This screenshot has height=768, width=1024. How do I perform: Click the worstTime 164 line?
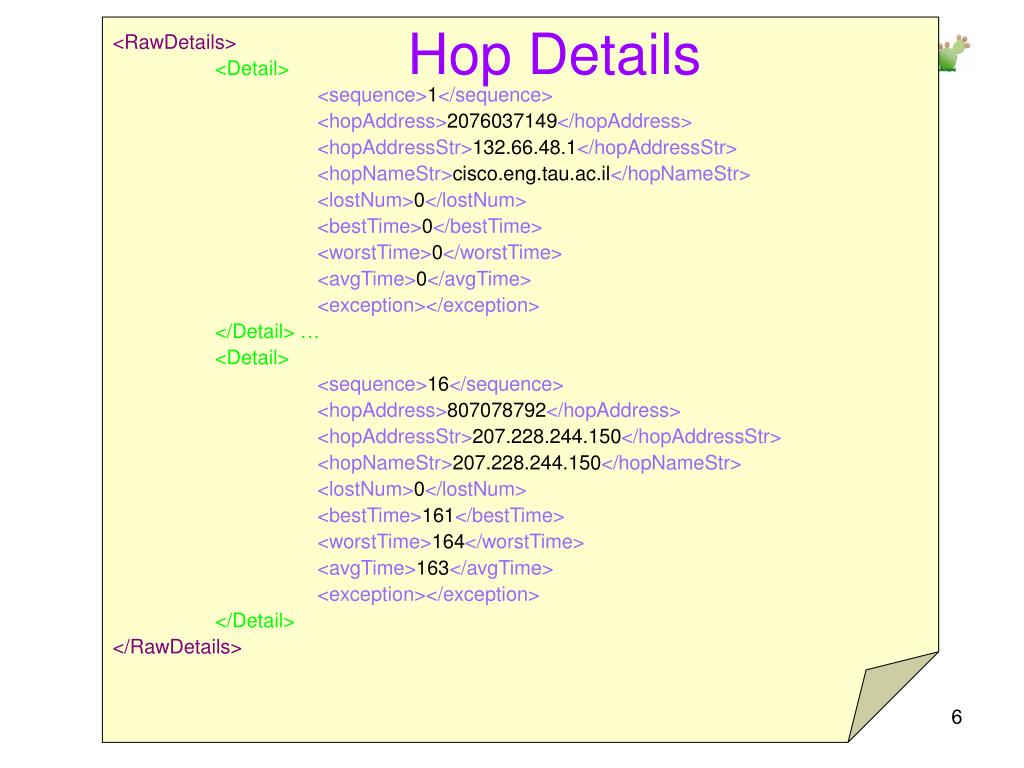click(451, 542)
